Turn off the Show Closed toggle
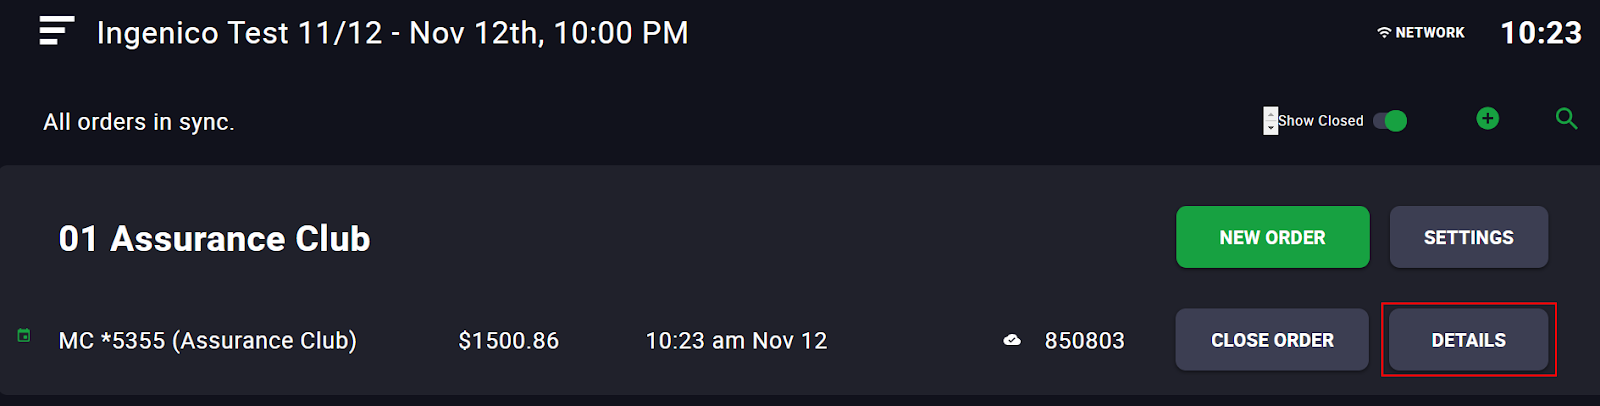Screen dimensions: 1600x406 pyautogui.click(x=1390, y=121)
